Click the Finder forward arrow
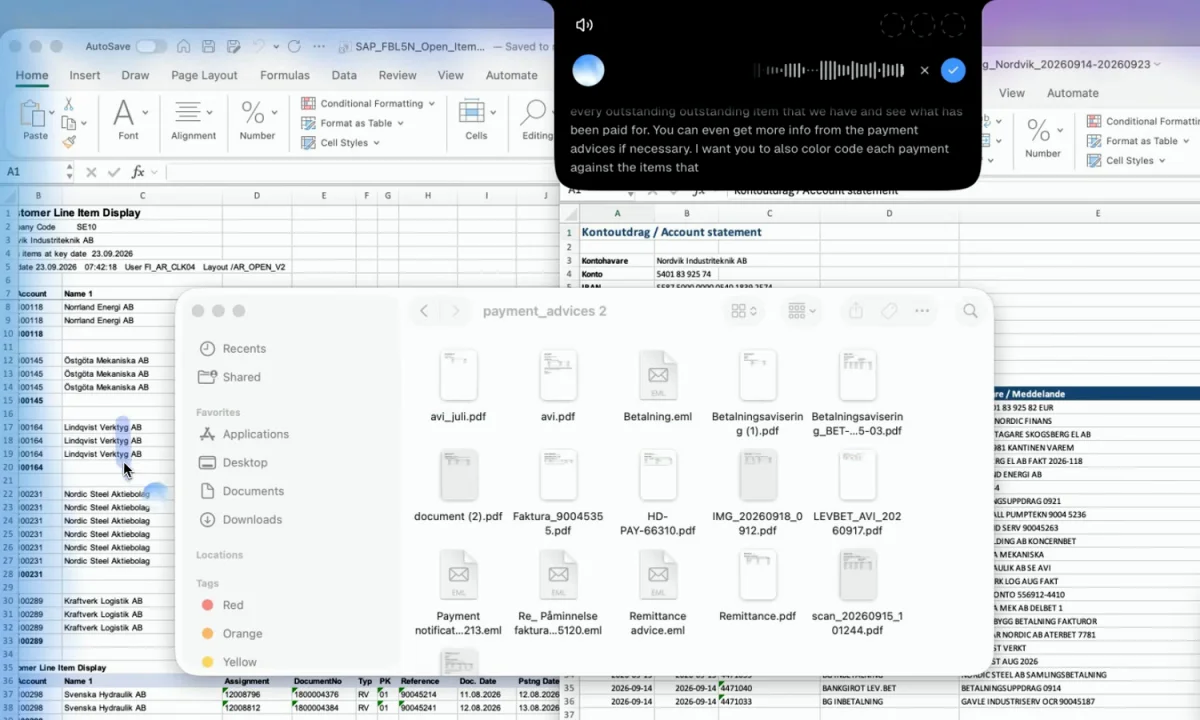Screen dimensions: 1200x720 (456, 311)
